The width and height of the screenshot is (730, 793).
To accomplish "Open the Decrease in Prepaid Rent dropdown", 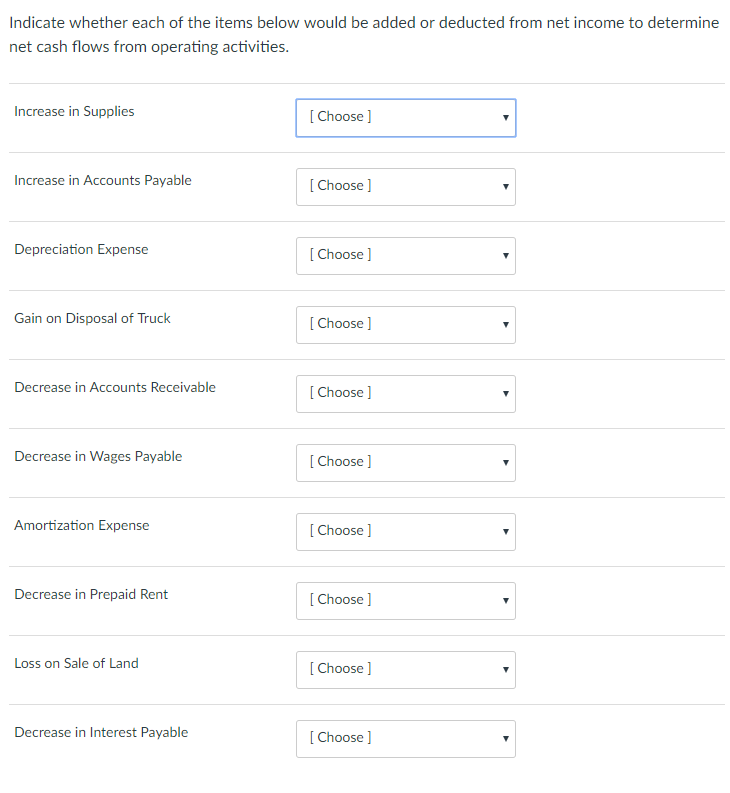I will click(405, 600).
